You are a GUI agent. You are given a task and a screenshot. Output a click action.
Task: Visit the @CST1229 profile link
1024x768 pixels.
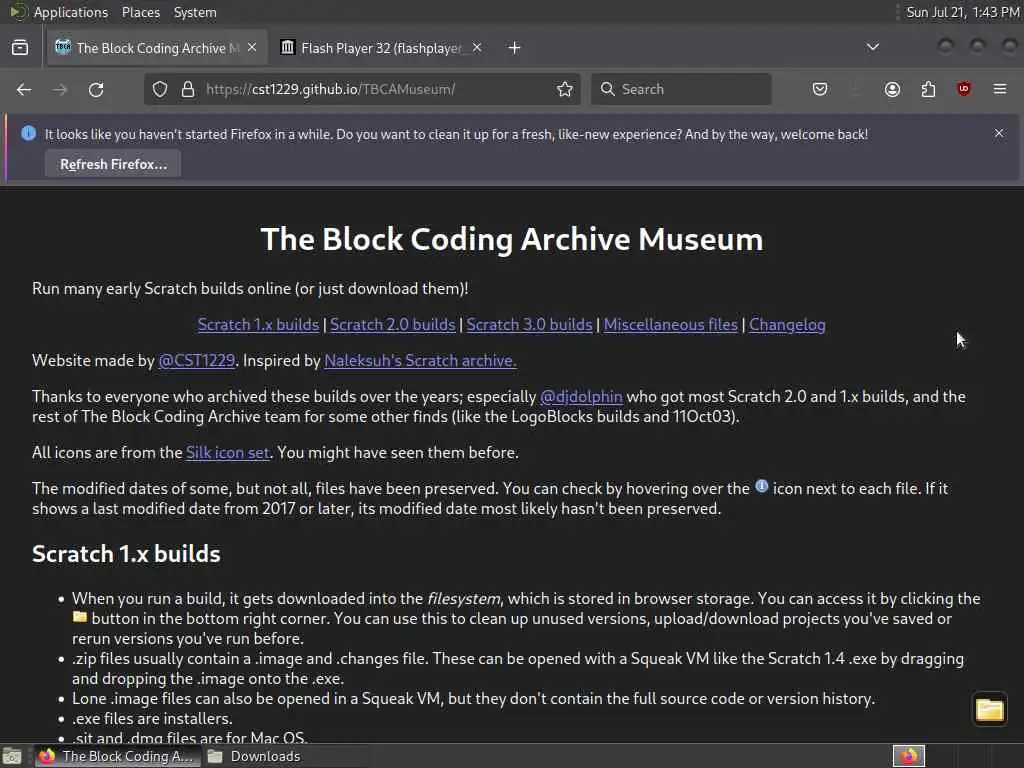(x=197, y=360)
